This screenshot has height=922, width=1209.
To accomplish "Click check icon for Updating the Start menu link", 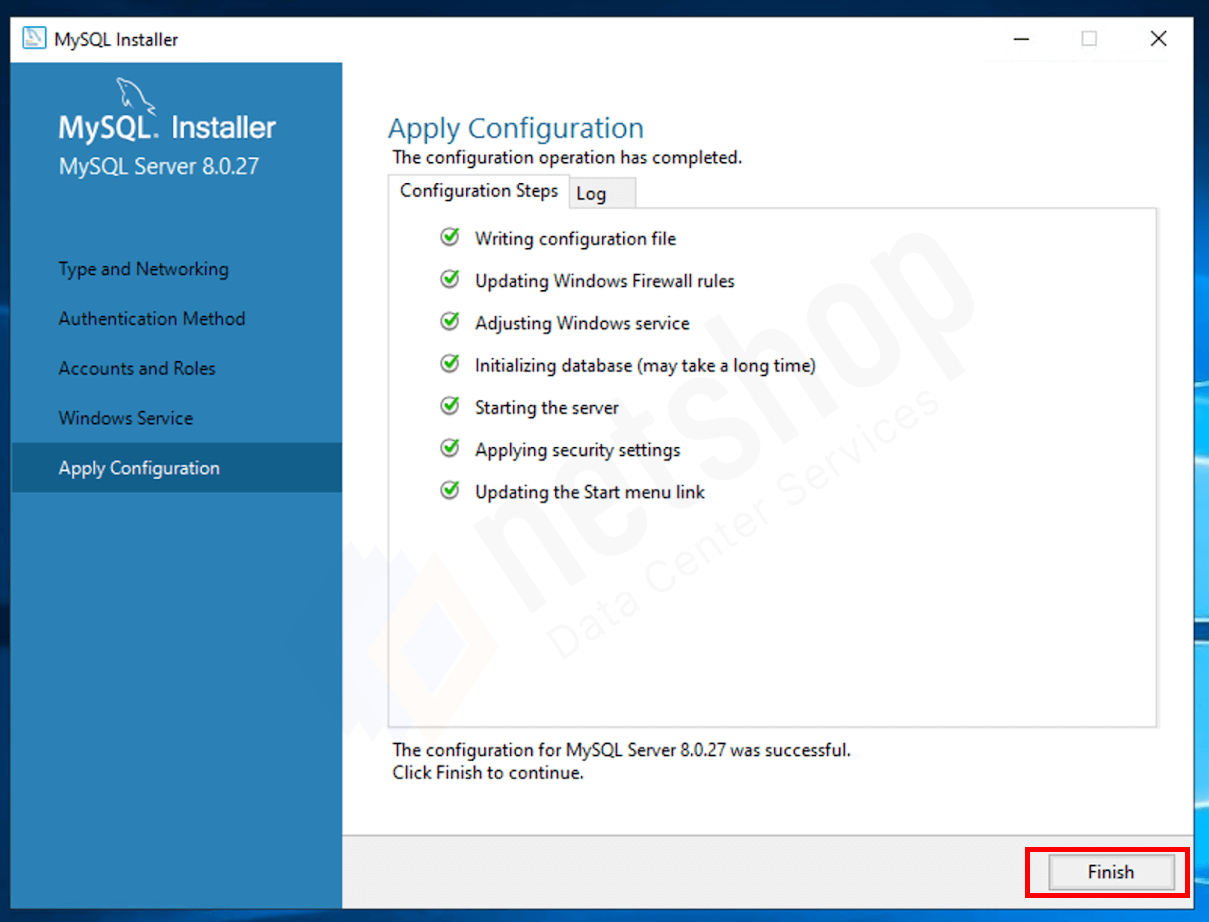I will click(450, 491).
